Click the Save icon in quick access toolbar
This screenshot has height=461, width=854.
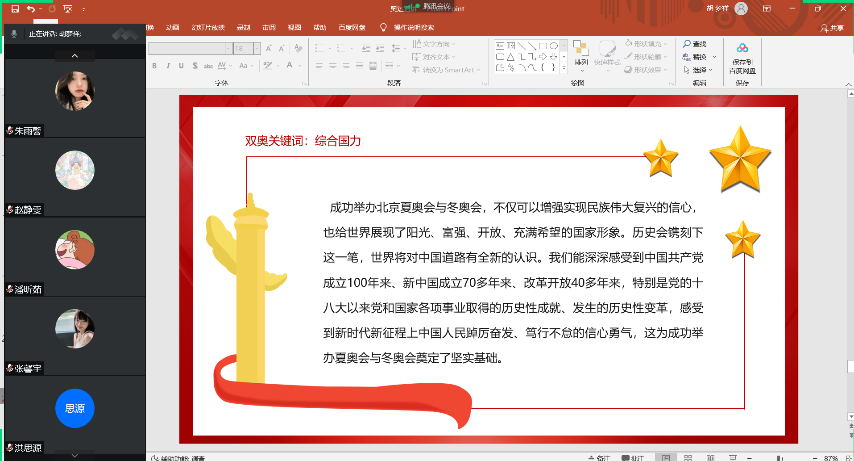coord(13,8)
